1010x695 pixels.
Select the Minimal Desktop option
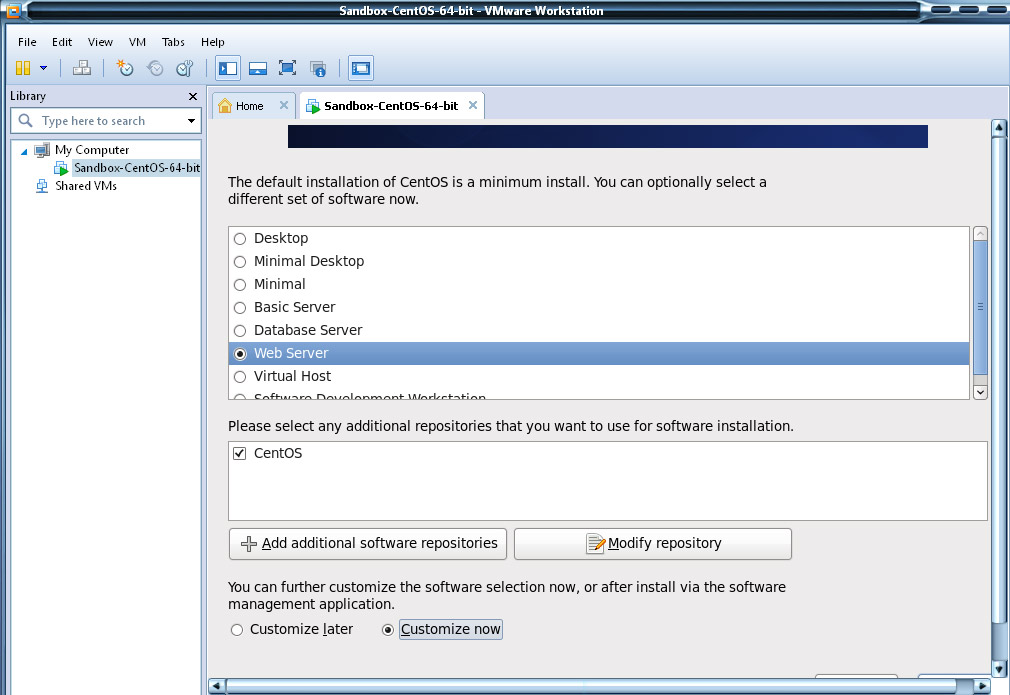tap(240, 262)
